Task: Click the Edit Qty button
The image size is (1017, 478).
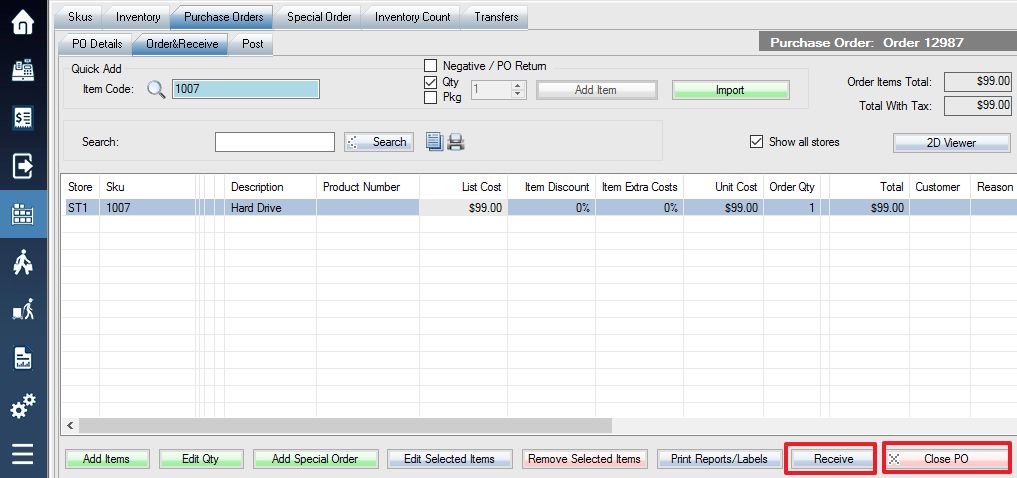Action: click(201, 459)
